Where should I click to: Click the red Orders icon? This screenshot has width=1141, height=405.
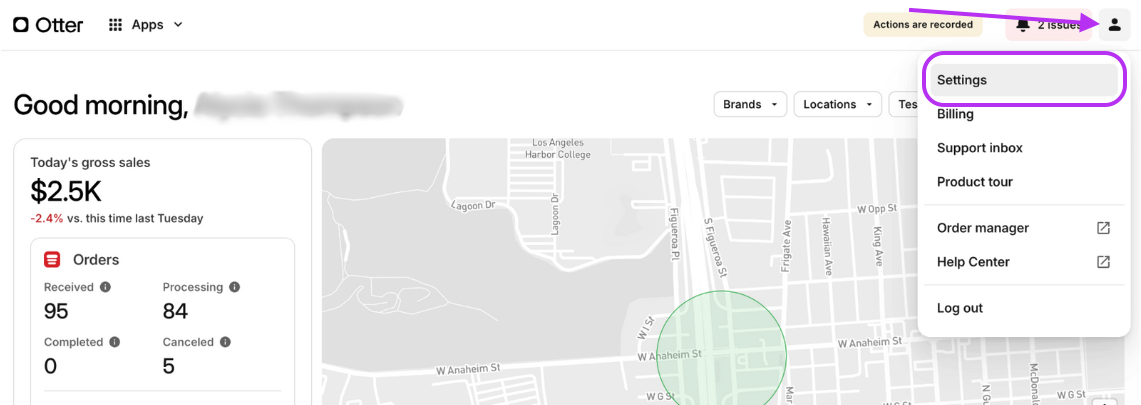52,260
